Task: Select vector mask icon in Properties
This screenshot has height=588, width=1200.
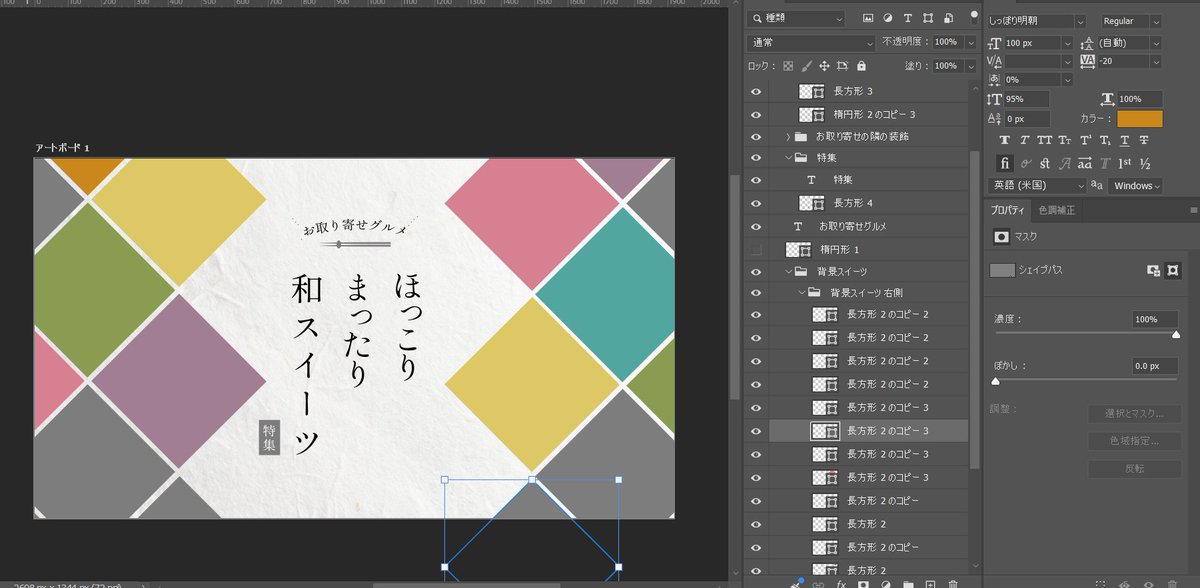Action: click(1172, 270)
